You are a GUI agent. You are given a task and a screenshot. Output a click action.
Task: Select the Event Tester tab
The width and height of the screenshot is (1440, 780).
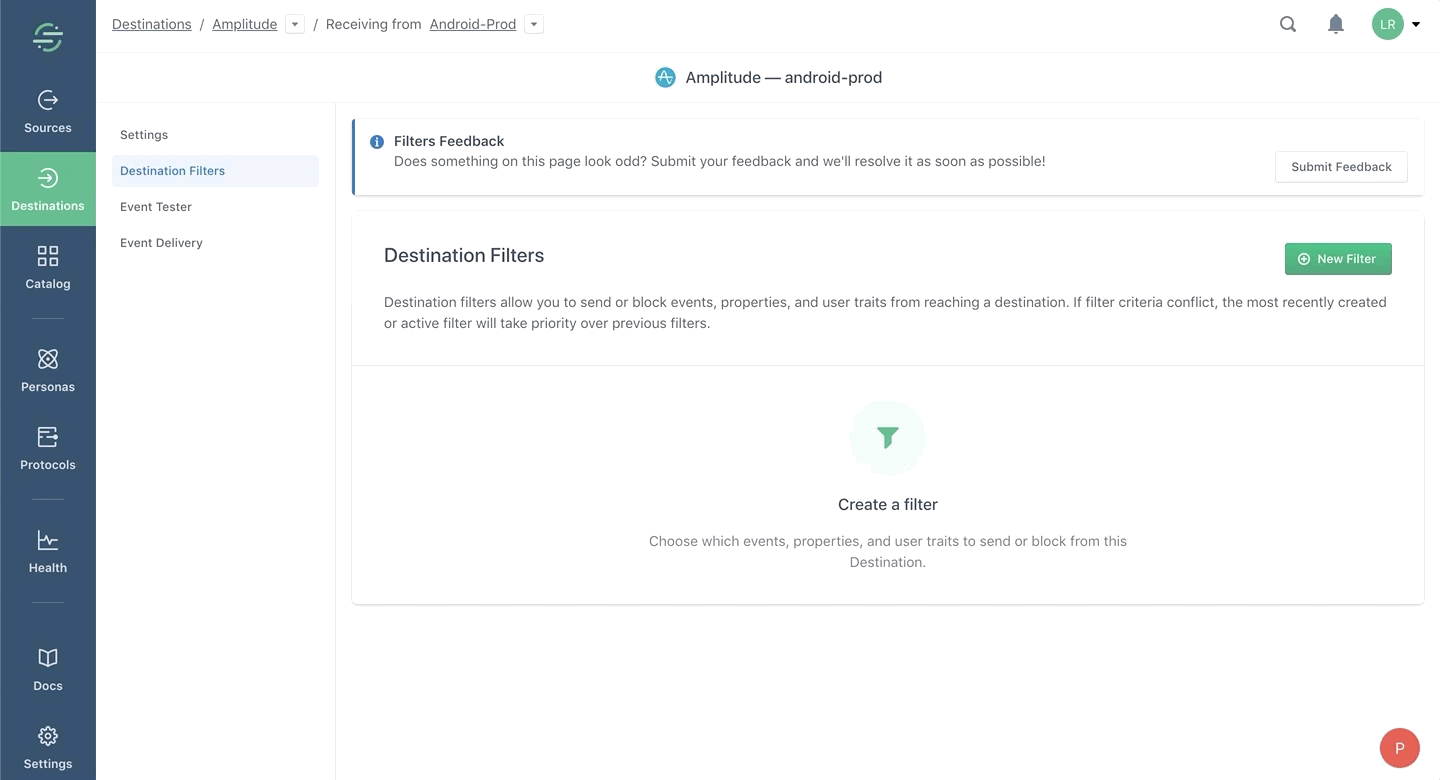pos(215,207)
